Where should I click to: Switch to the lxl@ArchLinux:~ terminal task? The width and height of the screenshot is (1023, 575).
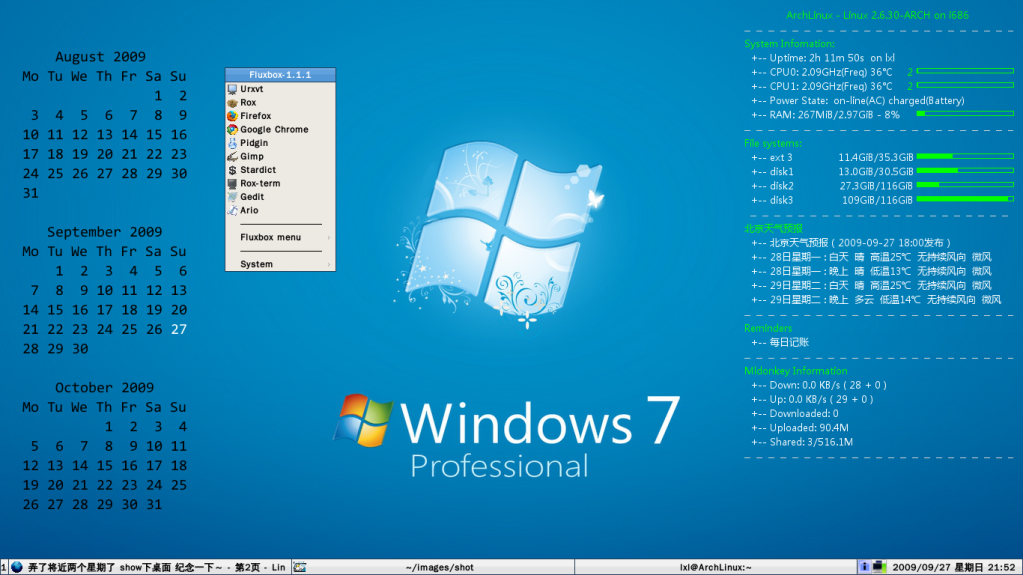pyautogui.click(x=715, y=567)
